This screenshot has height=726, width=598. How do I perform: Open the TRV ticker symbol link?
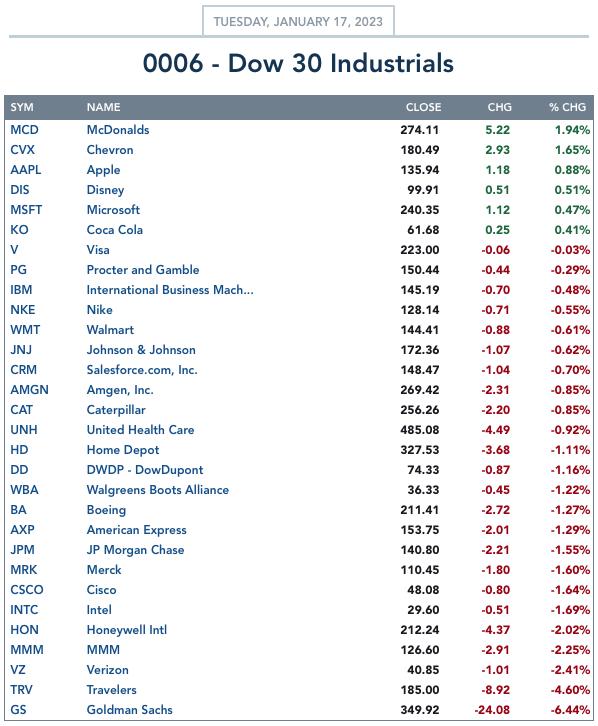point(21,690)
